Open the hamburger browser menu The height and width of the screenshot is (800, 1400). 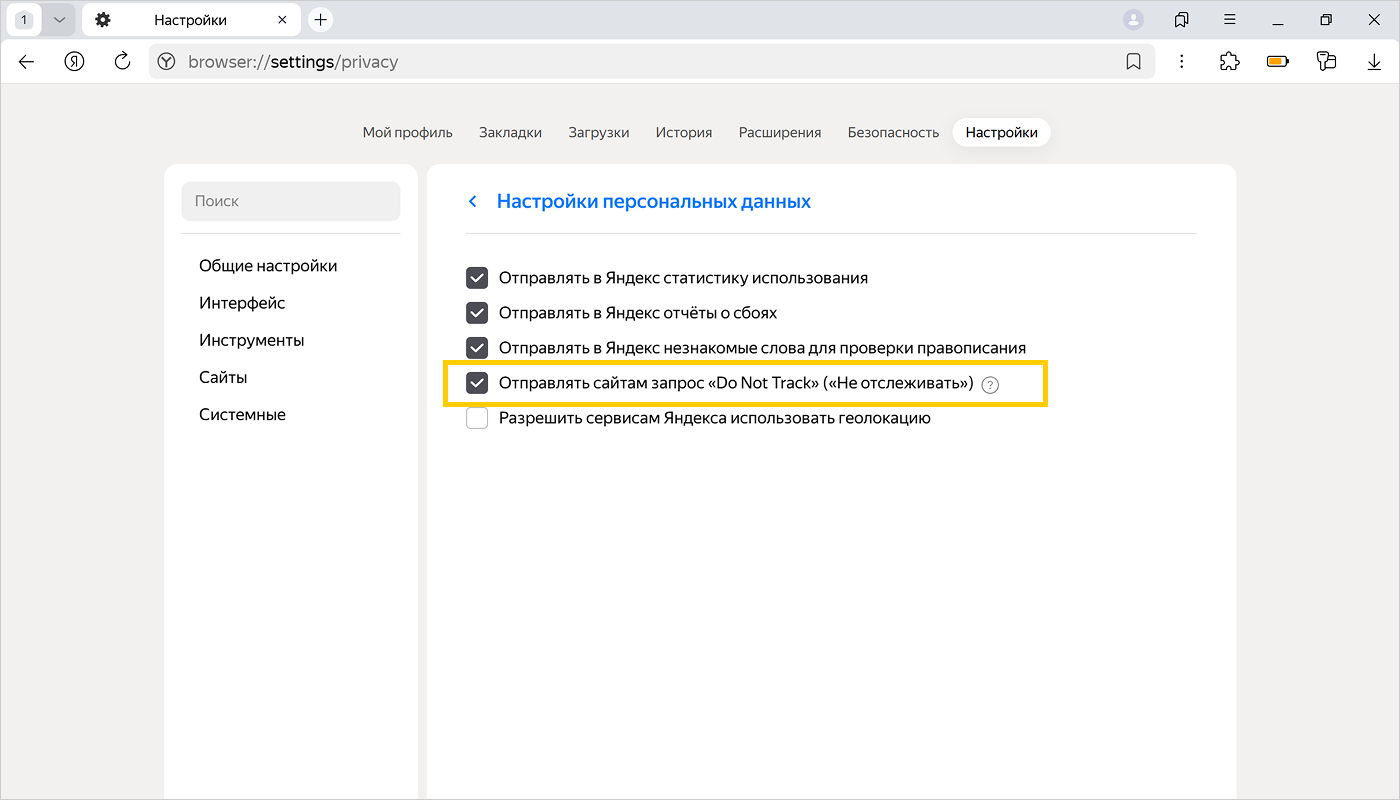(1230, 20)
